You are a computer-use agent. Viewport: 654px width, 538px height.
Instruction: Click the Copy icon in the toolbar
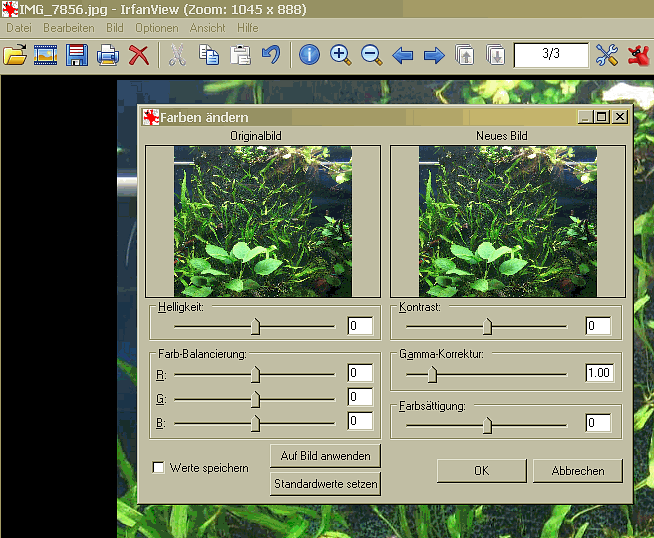208,55
